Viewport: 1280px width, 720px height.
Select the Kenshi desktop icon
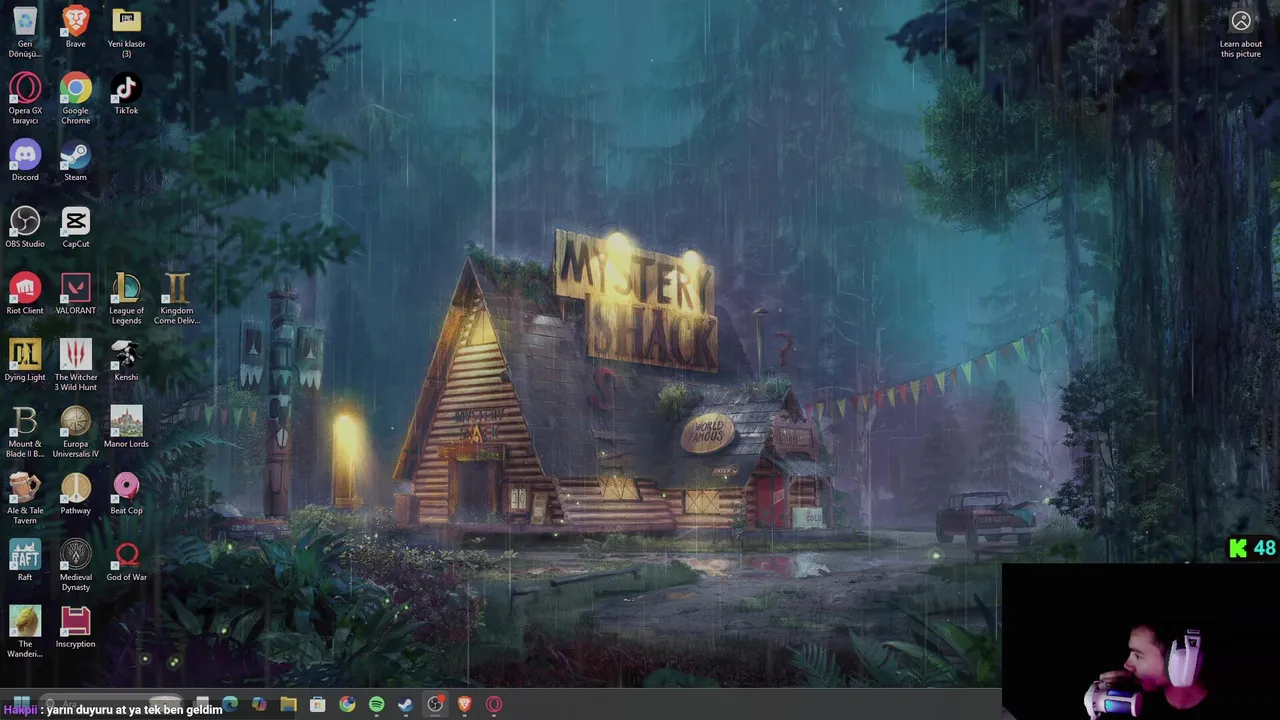click(x=126, y=360)
